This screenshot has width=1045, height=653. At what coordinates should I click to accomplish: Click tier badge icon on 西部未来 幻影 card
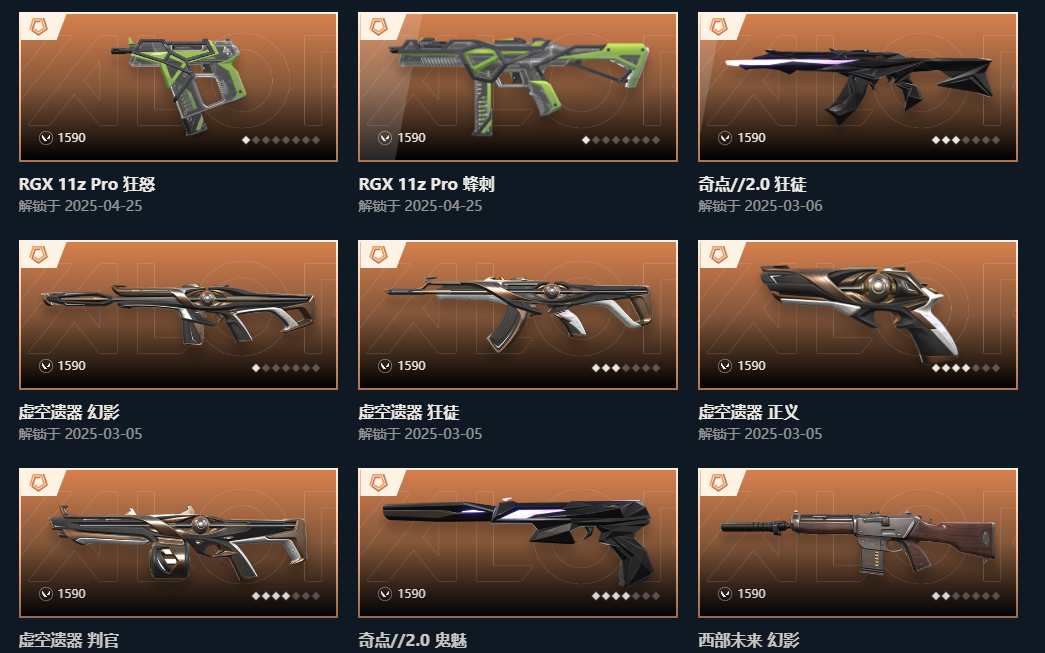[718, 483]
